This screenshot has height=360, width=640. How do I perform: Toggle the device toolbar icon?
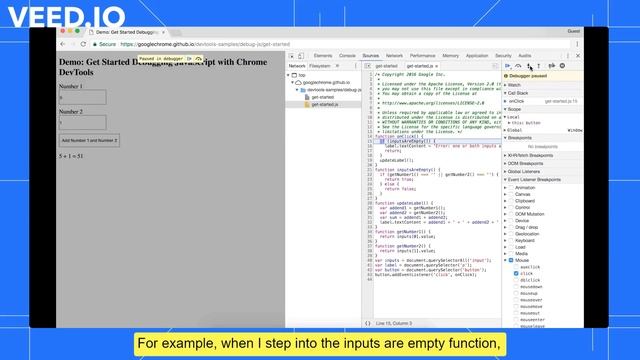[301, 56]
